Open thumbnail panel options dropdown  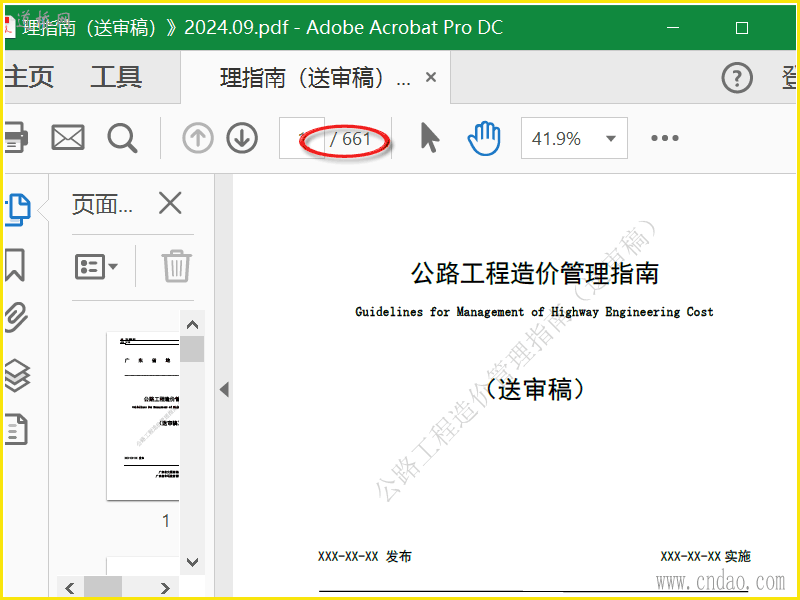(96, 266)
